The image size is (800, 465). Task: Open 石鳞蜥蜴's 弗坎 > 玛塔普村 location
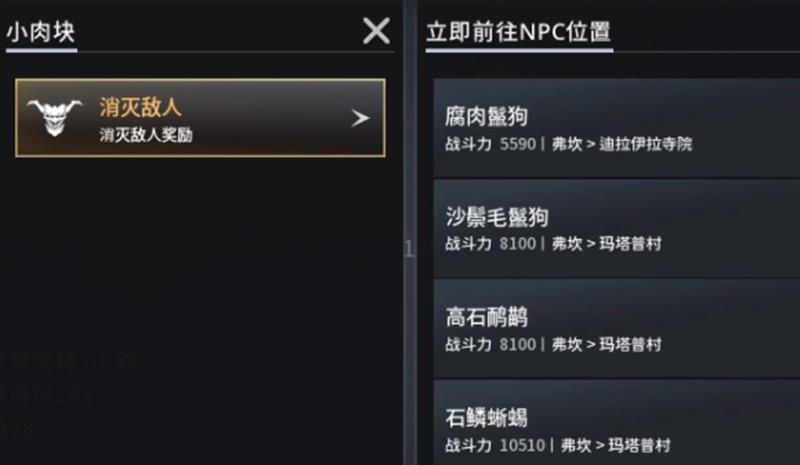pos(614,445)
